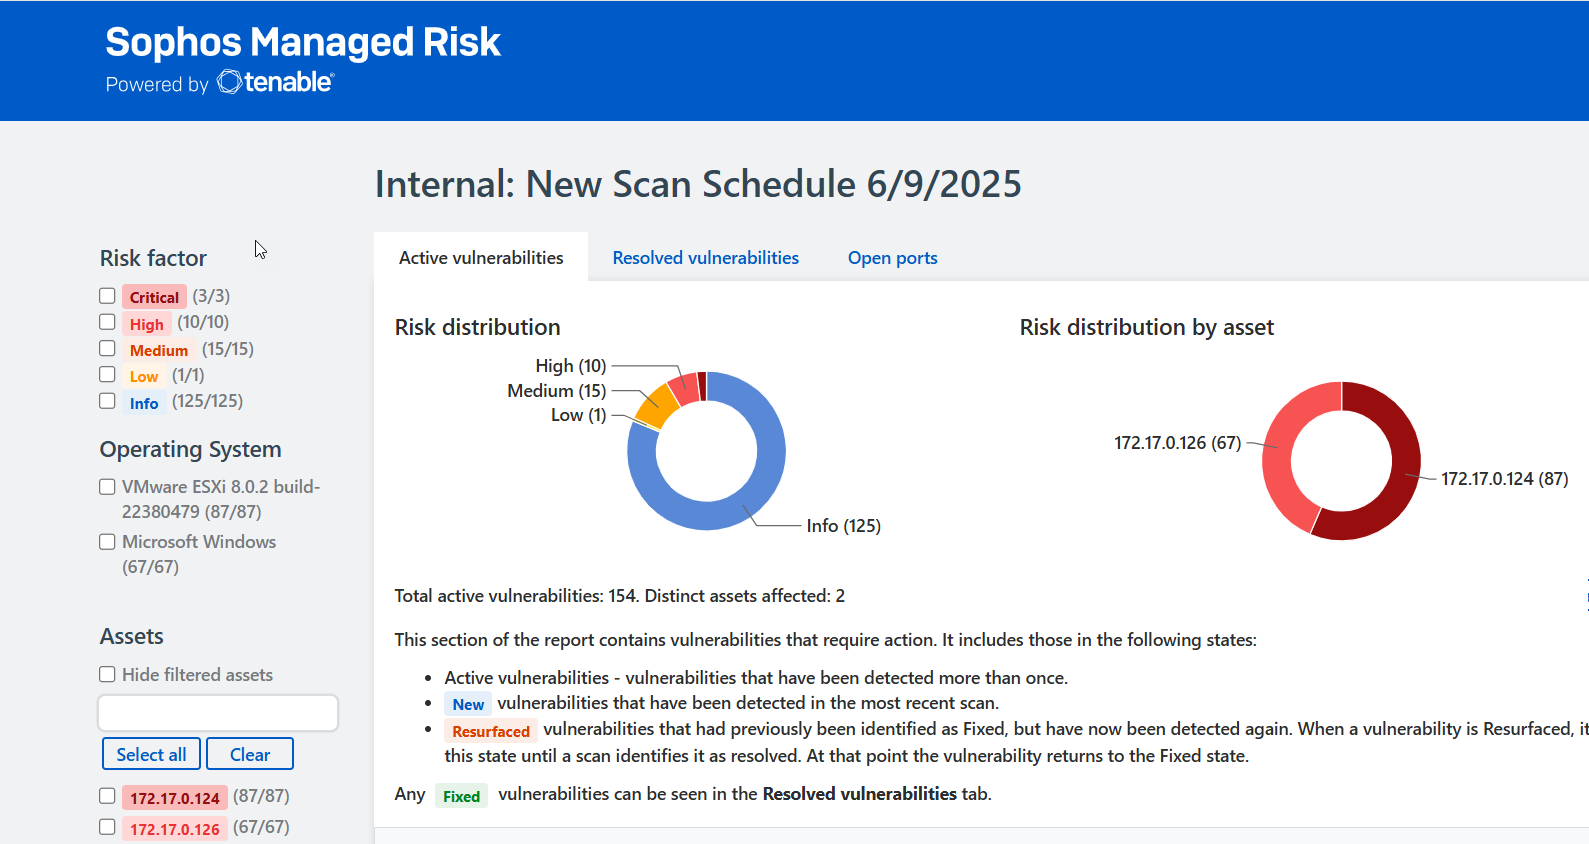Switch to the Resolved vulnerabilities tab

(x=705, y=257)
